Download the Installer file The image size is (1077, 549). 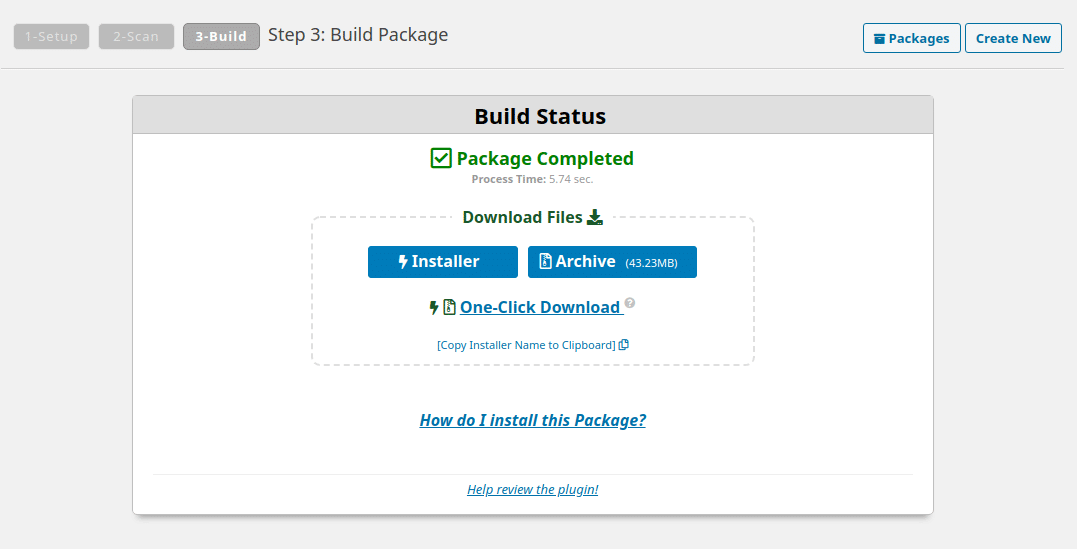point(443,262)
